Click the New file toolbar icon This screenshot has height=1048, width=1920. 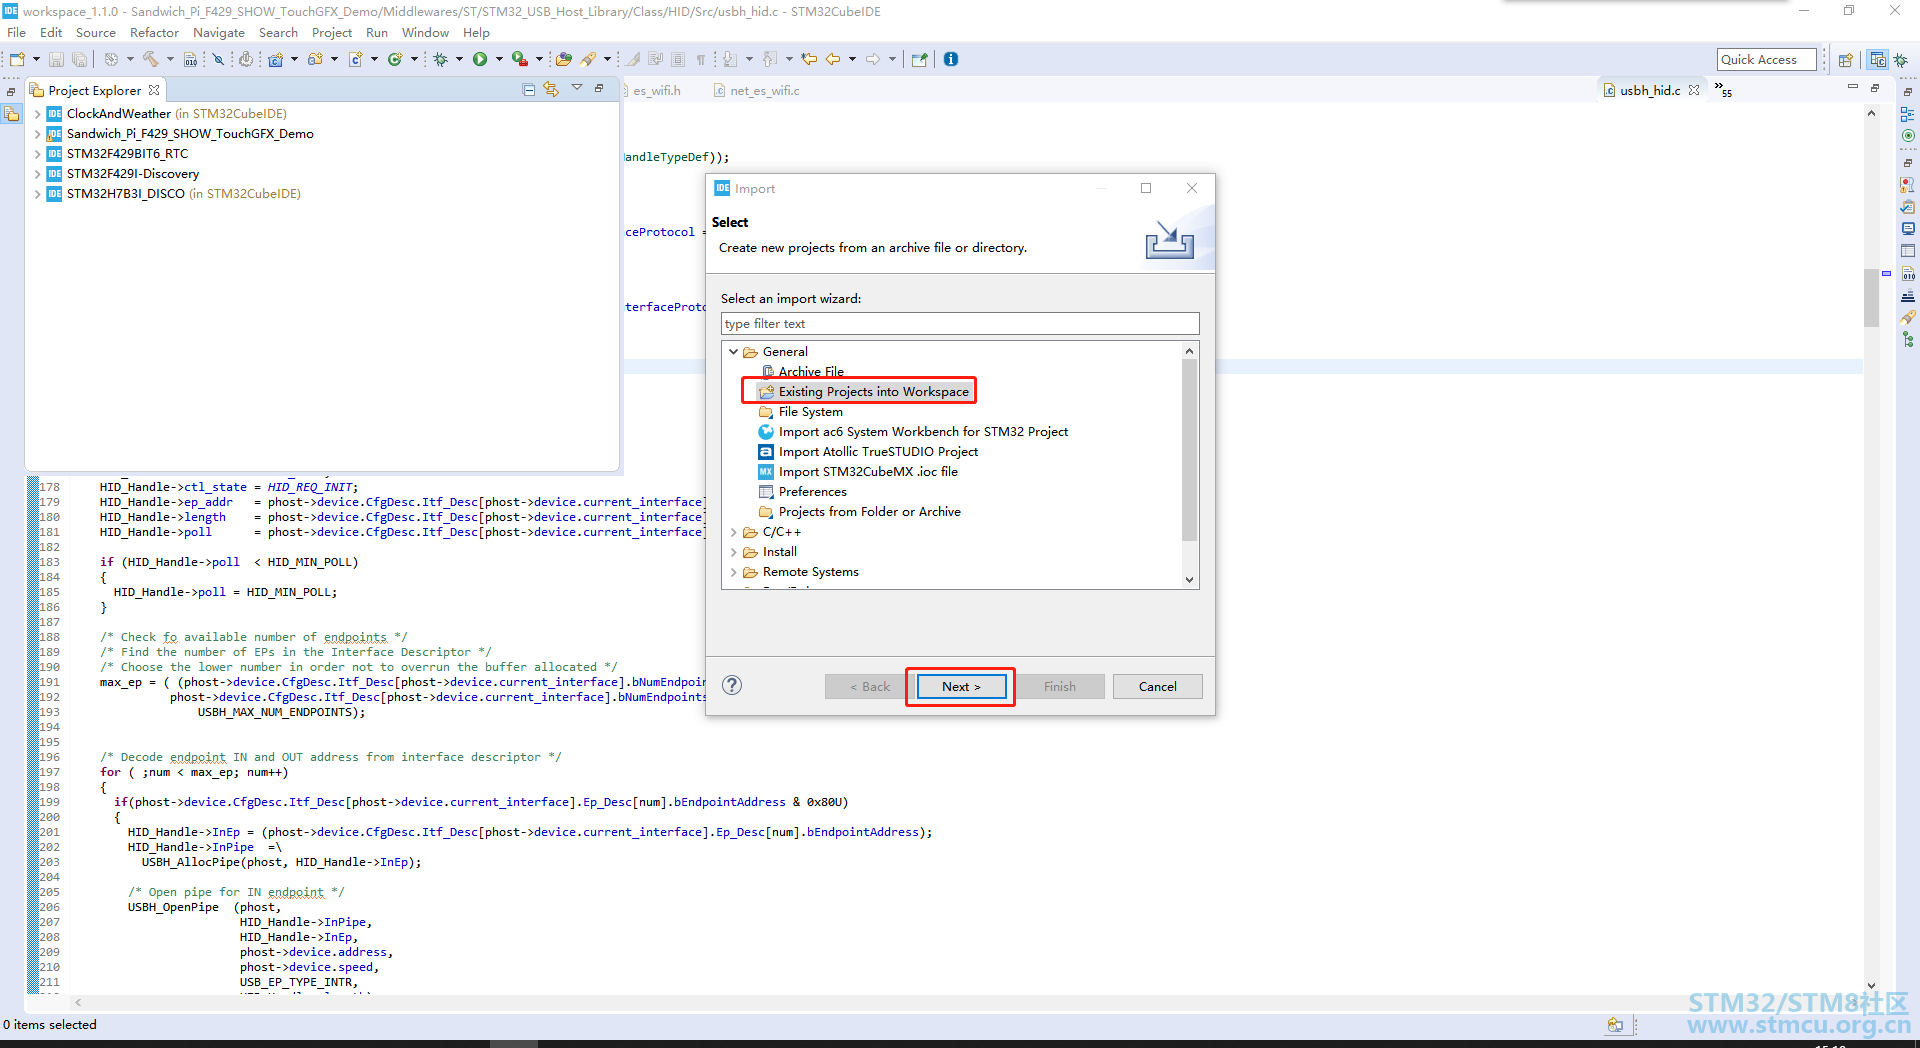click(17, 59)
